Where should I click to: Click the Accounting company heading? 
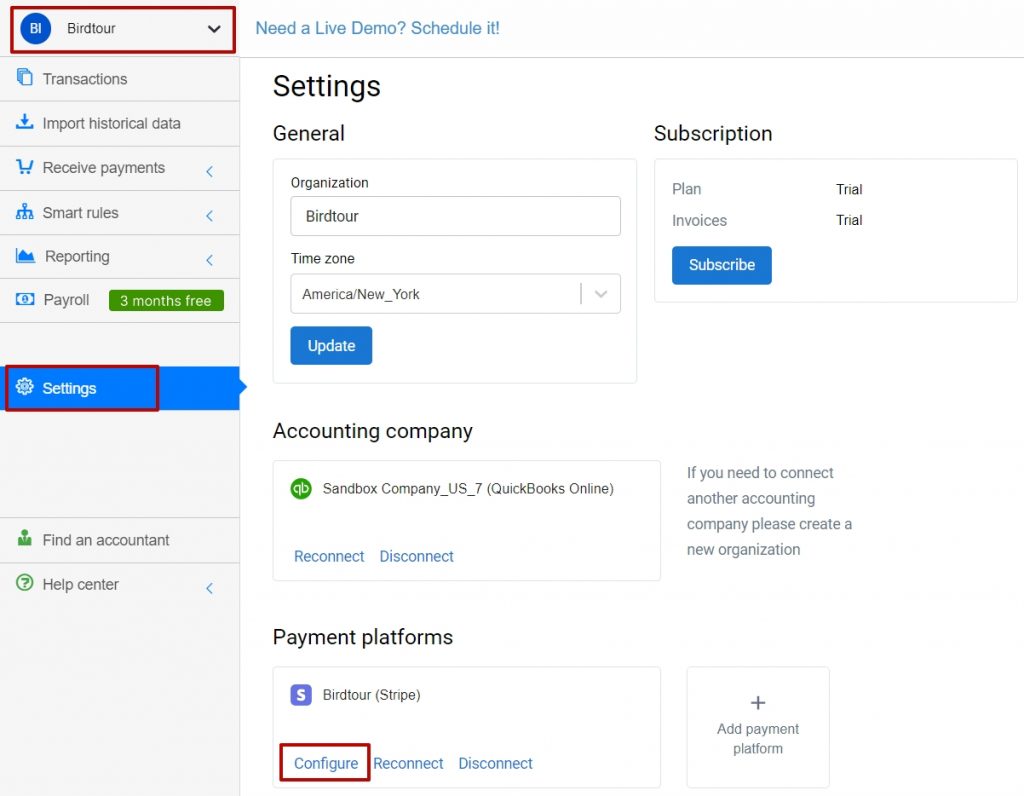[x=372, y=431]
